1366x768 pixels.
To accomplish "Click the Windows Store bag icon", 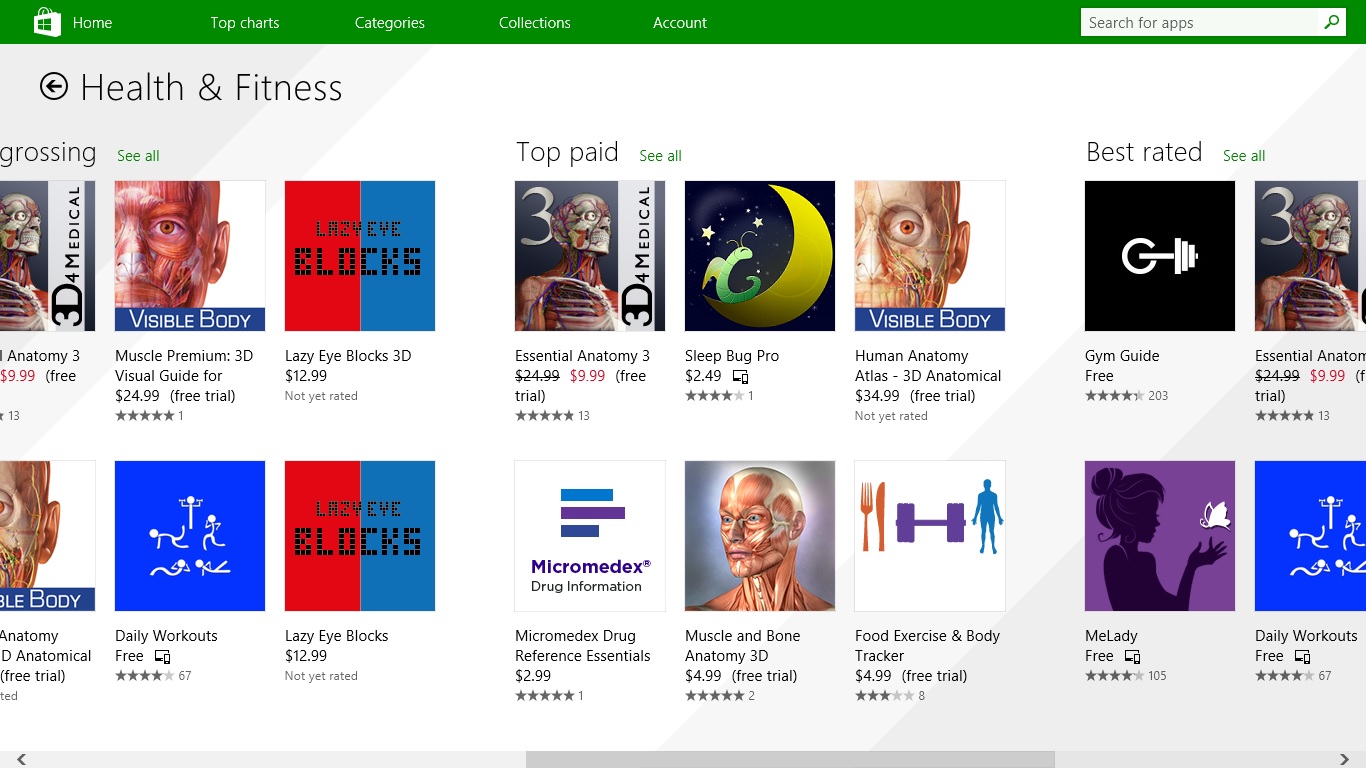I will 47,22.
